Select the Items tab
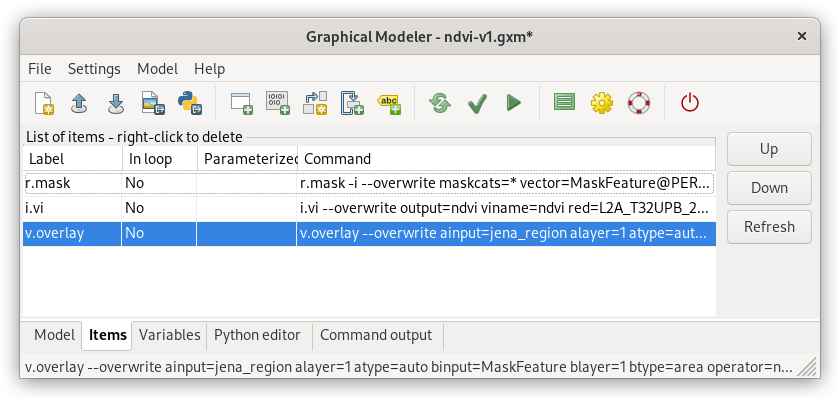This screenshot has height=398, width=838. click(x=107, y=335)
